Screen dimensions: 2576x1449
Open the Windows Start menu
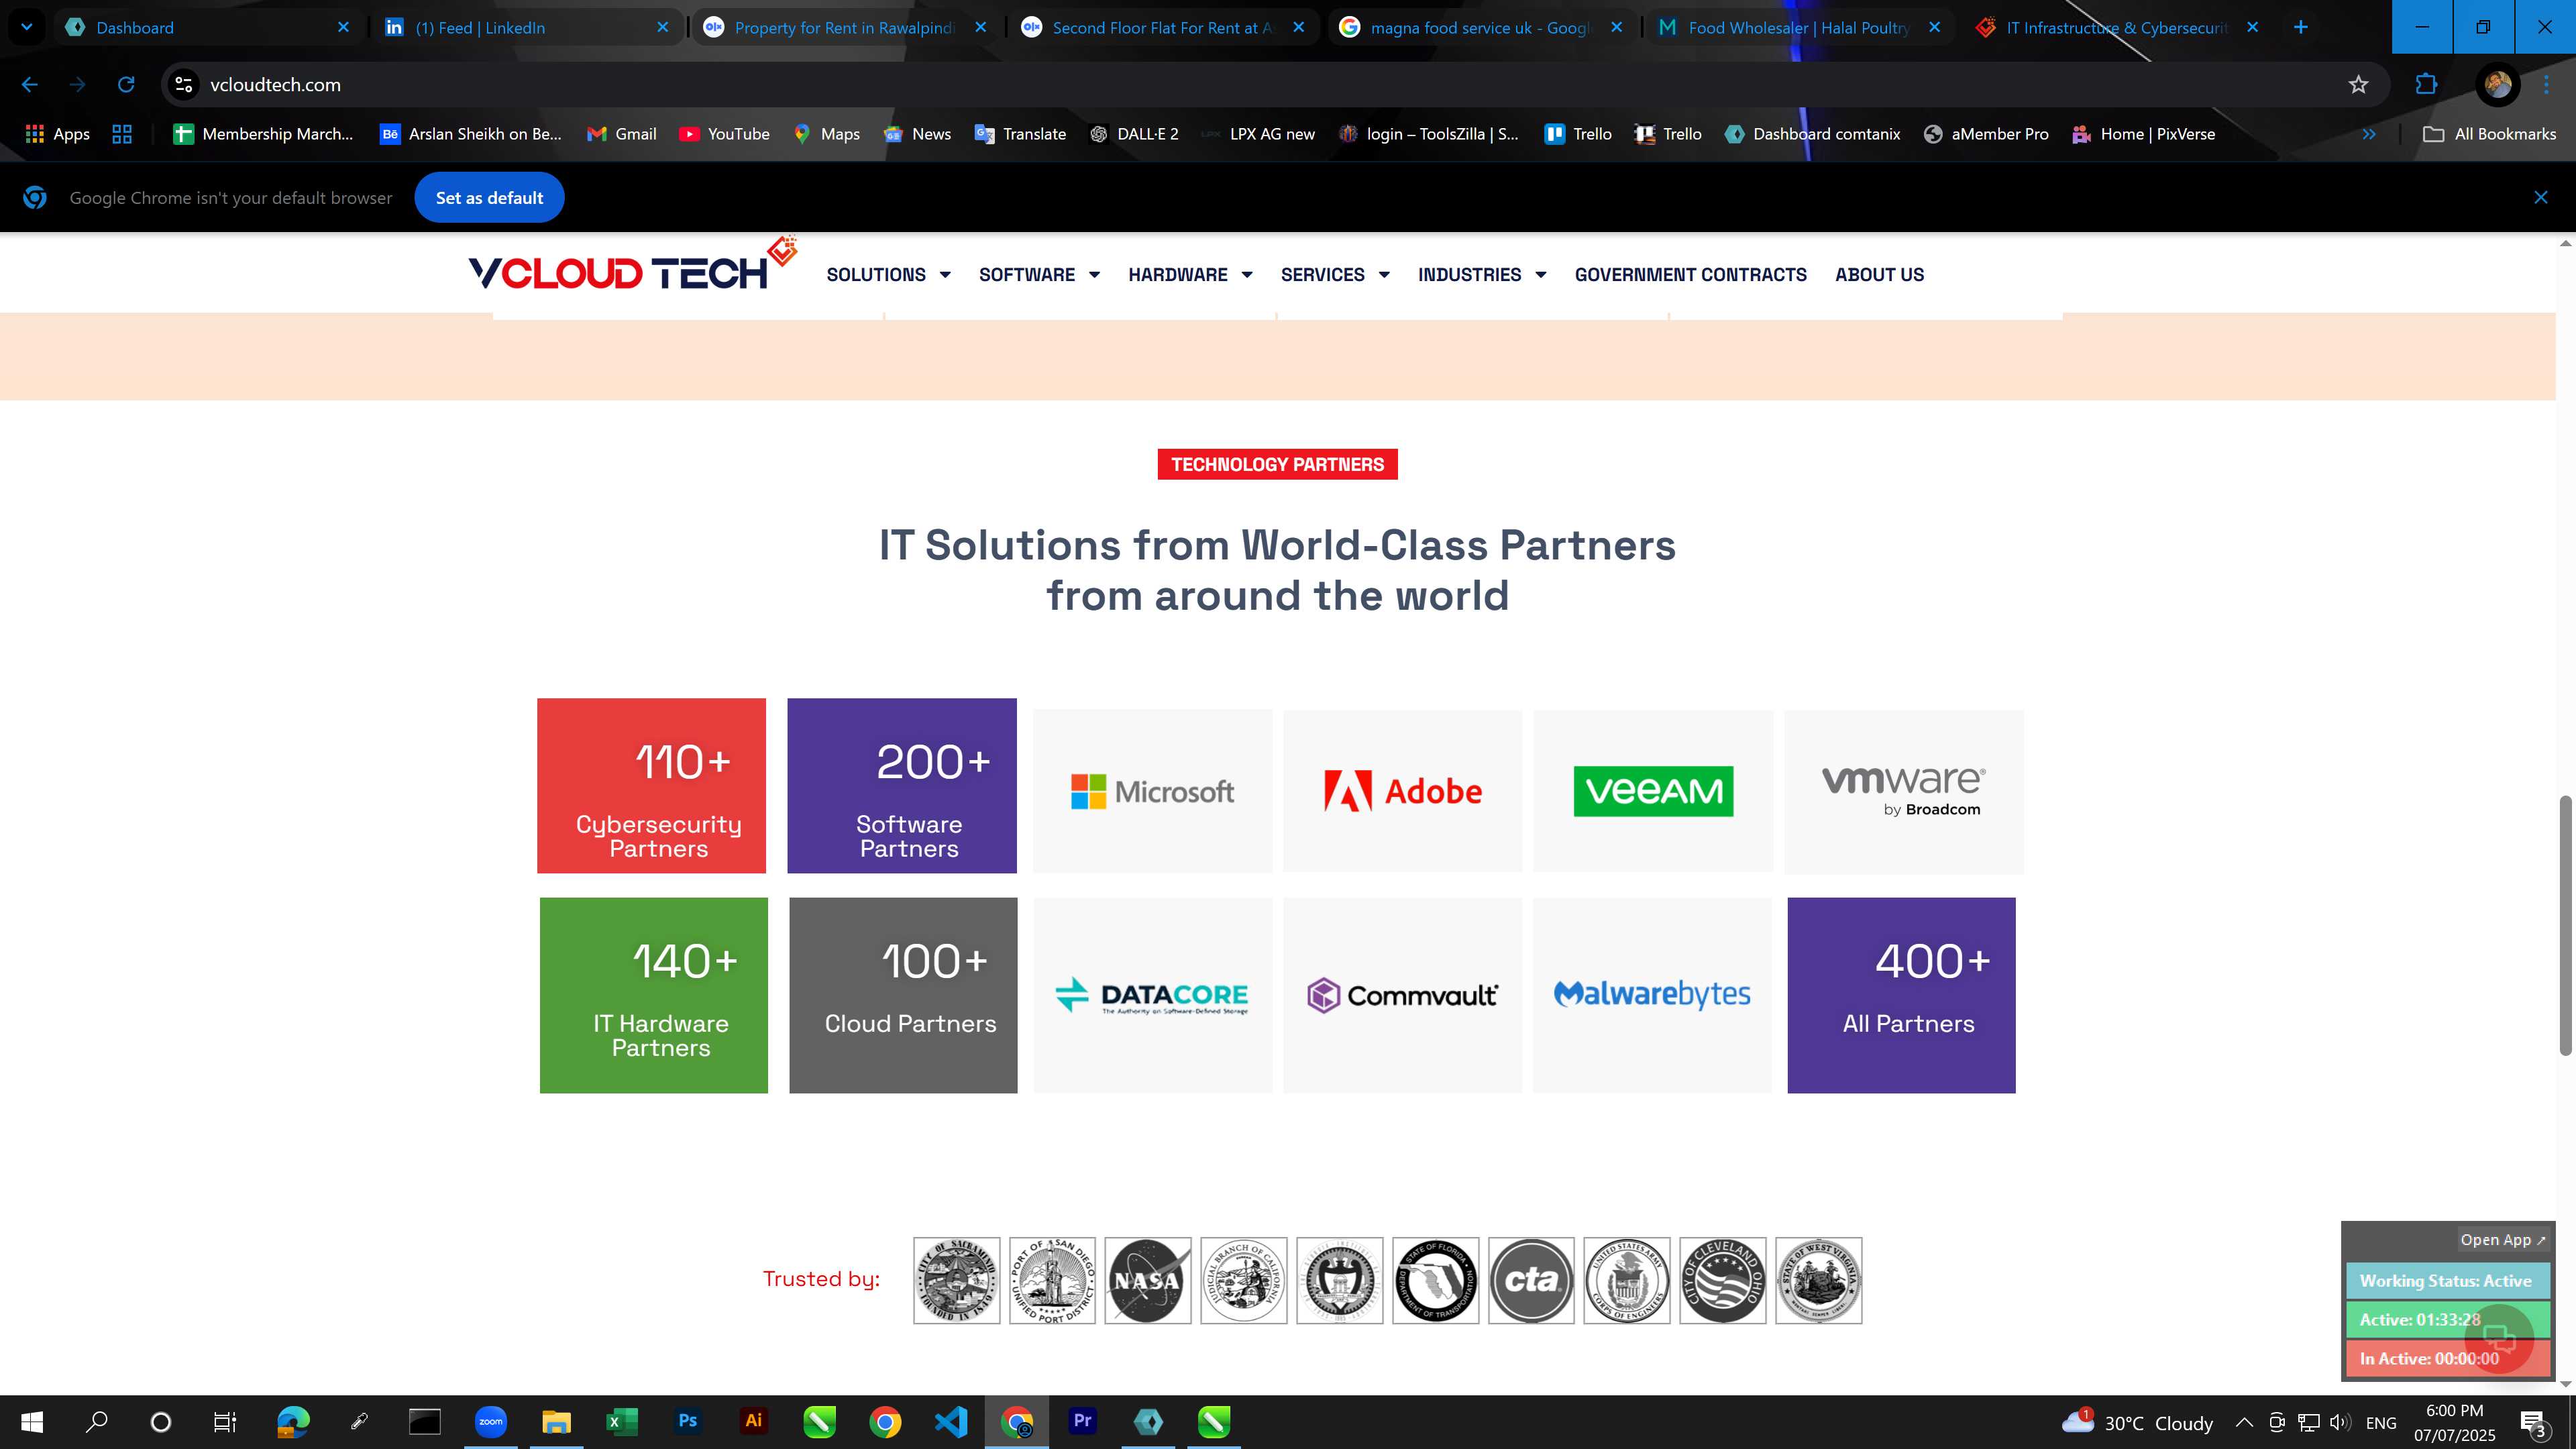32,1421
